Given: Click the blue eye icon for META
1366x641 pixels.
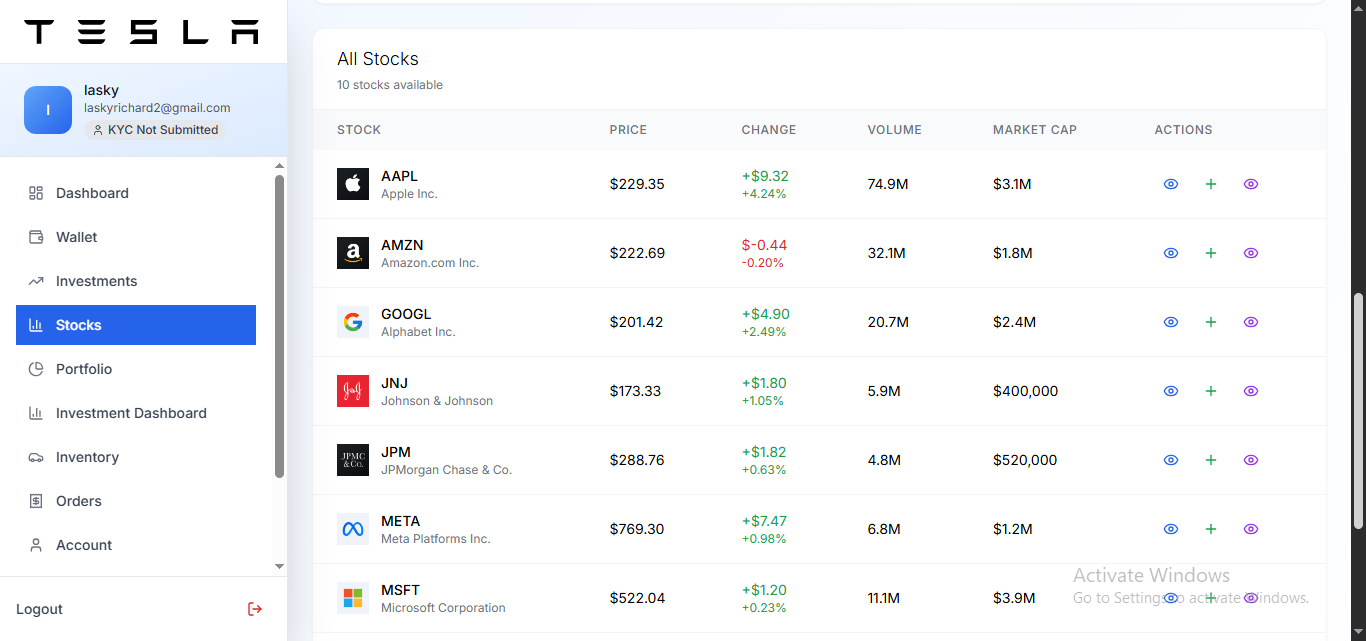Looking at the screenshot, I should tap(1171, 529).
